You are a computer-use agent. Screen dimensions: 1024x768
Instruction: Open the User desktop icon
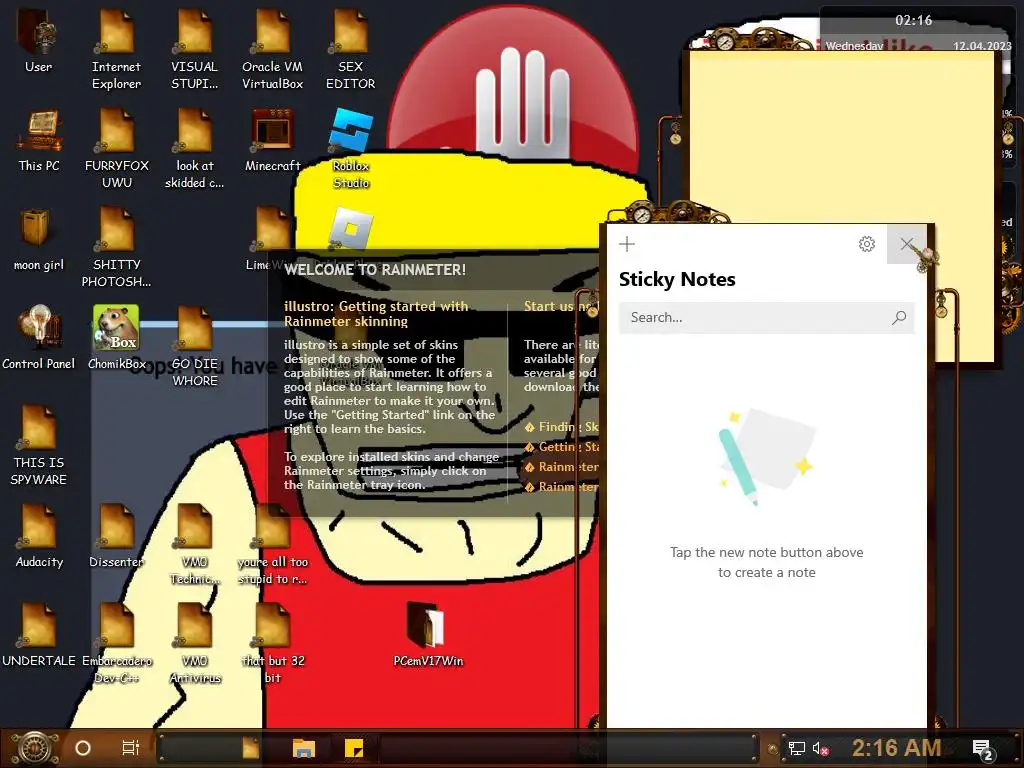(39, 39)
